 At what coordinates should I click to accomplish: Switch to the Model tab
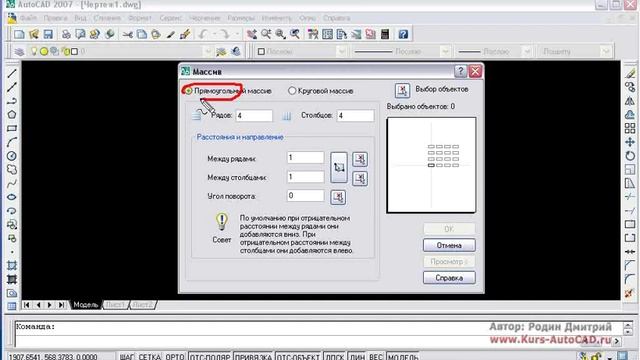click(86, 305)
